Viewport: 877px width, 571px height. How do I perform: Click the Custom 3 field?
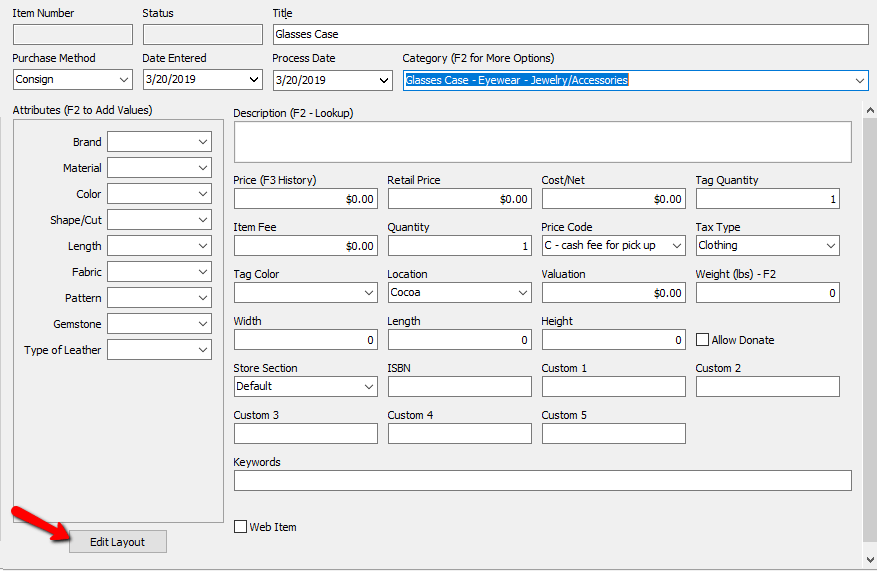tap(305, 433)
